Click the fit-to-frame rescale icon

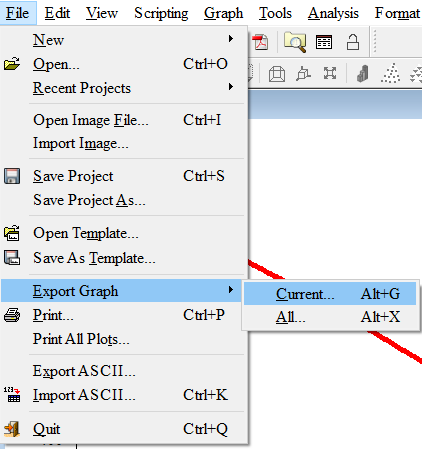point(330,73)
